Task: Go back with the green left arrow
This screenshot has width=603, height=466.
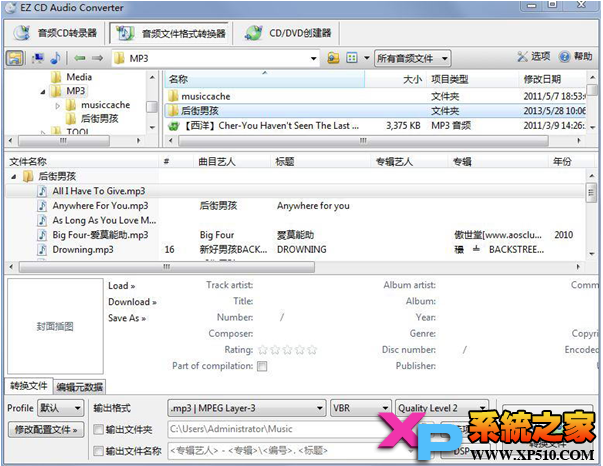Action: pos(80,58)
